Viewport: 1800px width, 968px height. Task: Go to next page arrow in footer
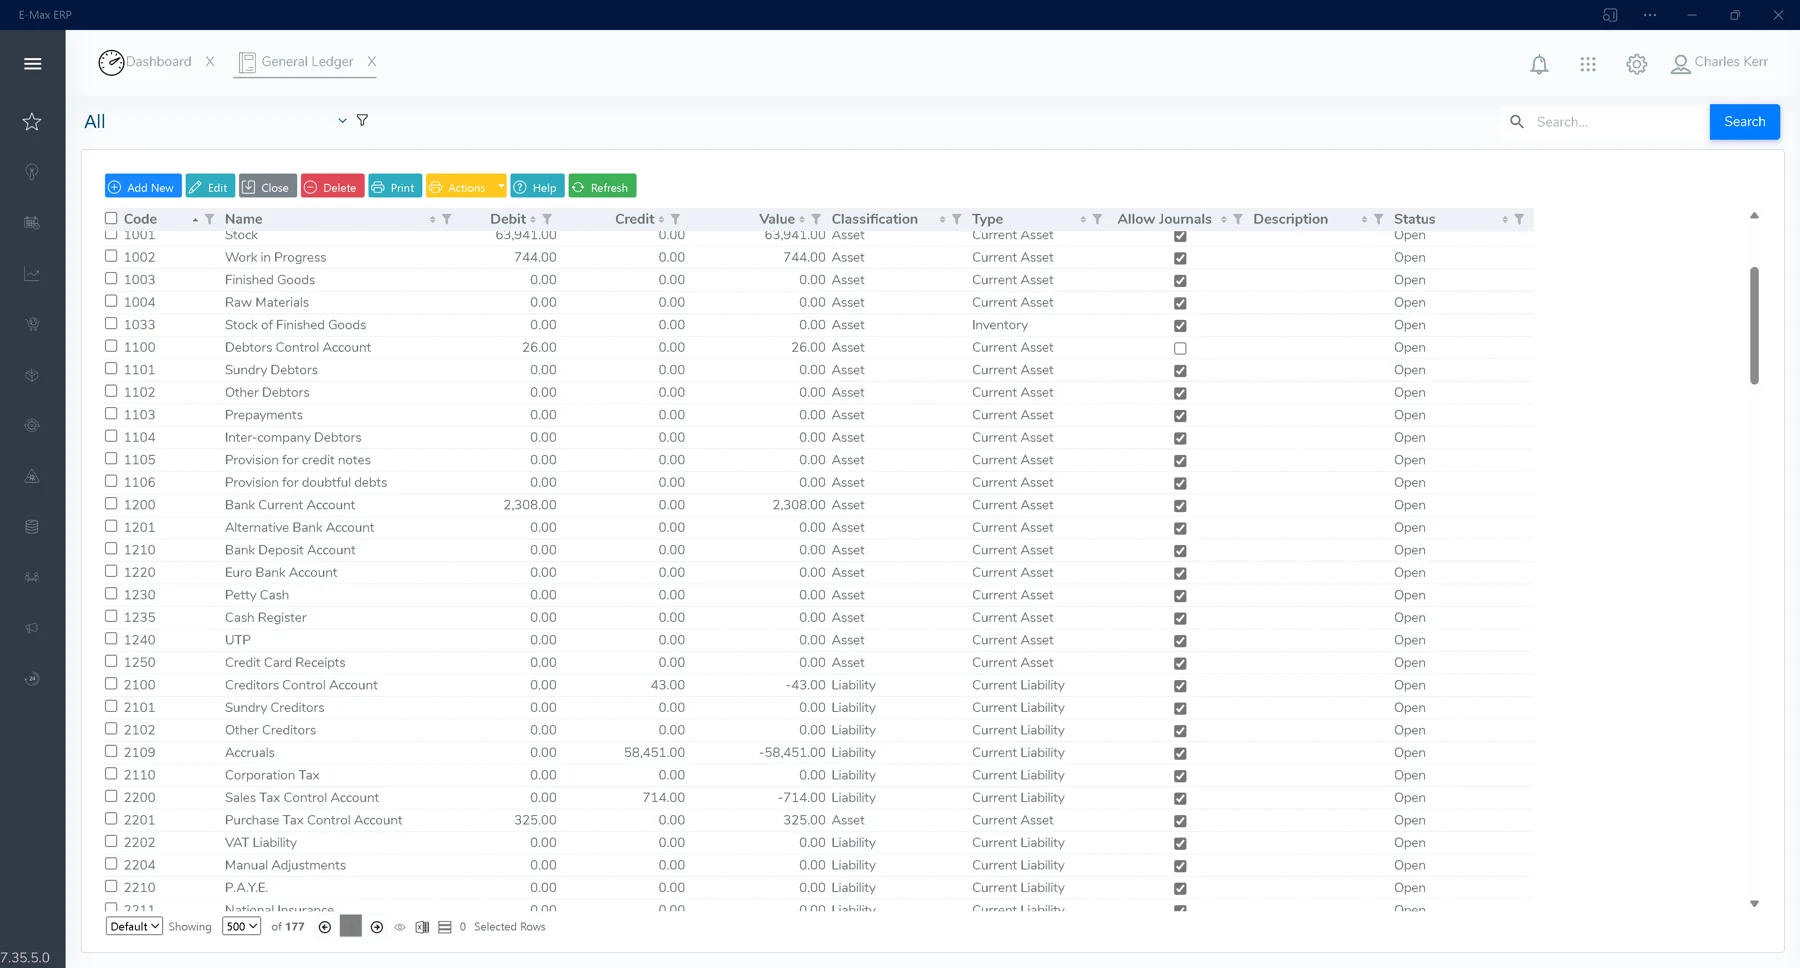(x=377, y=927)
